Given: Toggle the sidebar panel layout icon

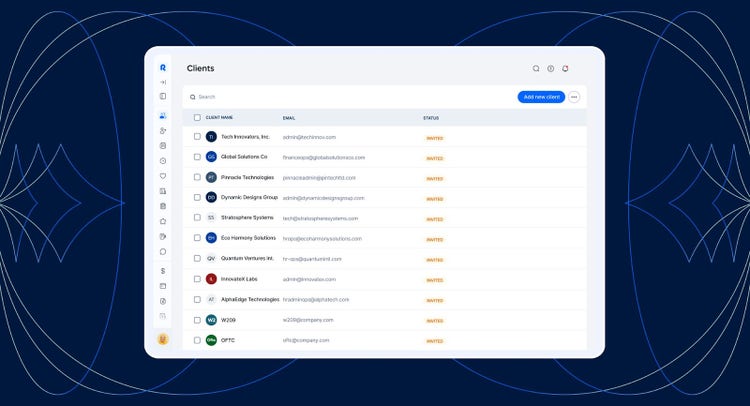Looking at the screenshot, I should [x=163, y=96].
